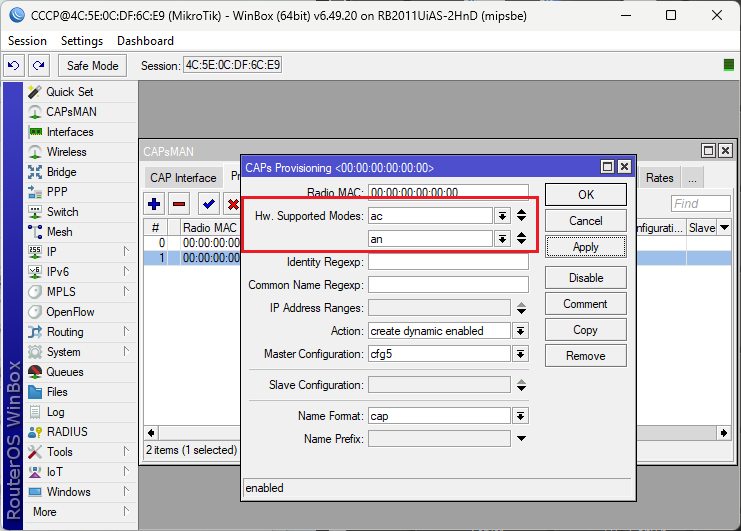Click the Remove button
The height and width of the screenshot is (531, 741).
click(x=586, y=356)
